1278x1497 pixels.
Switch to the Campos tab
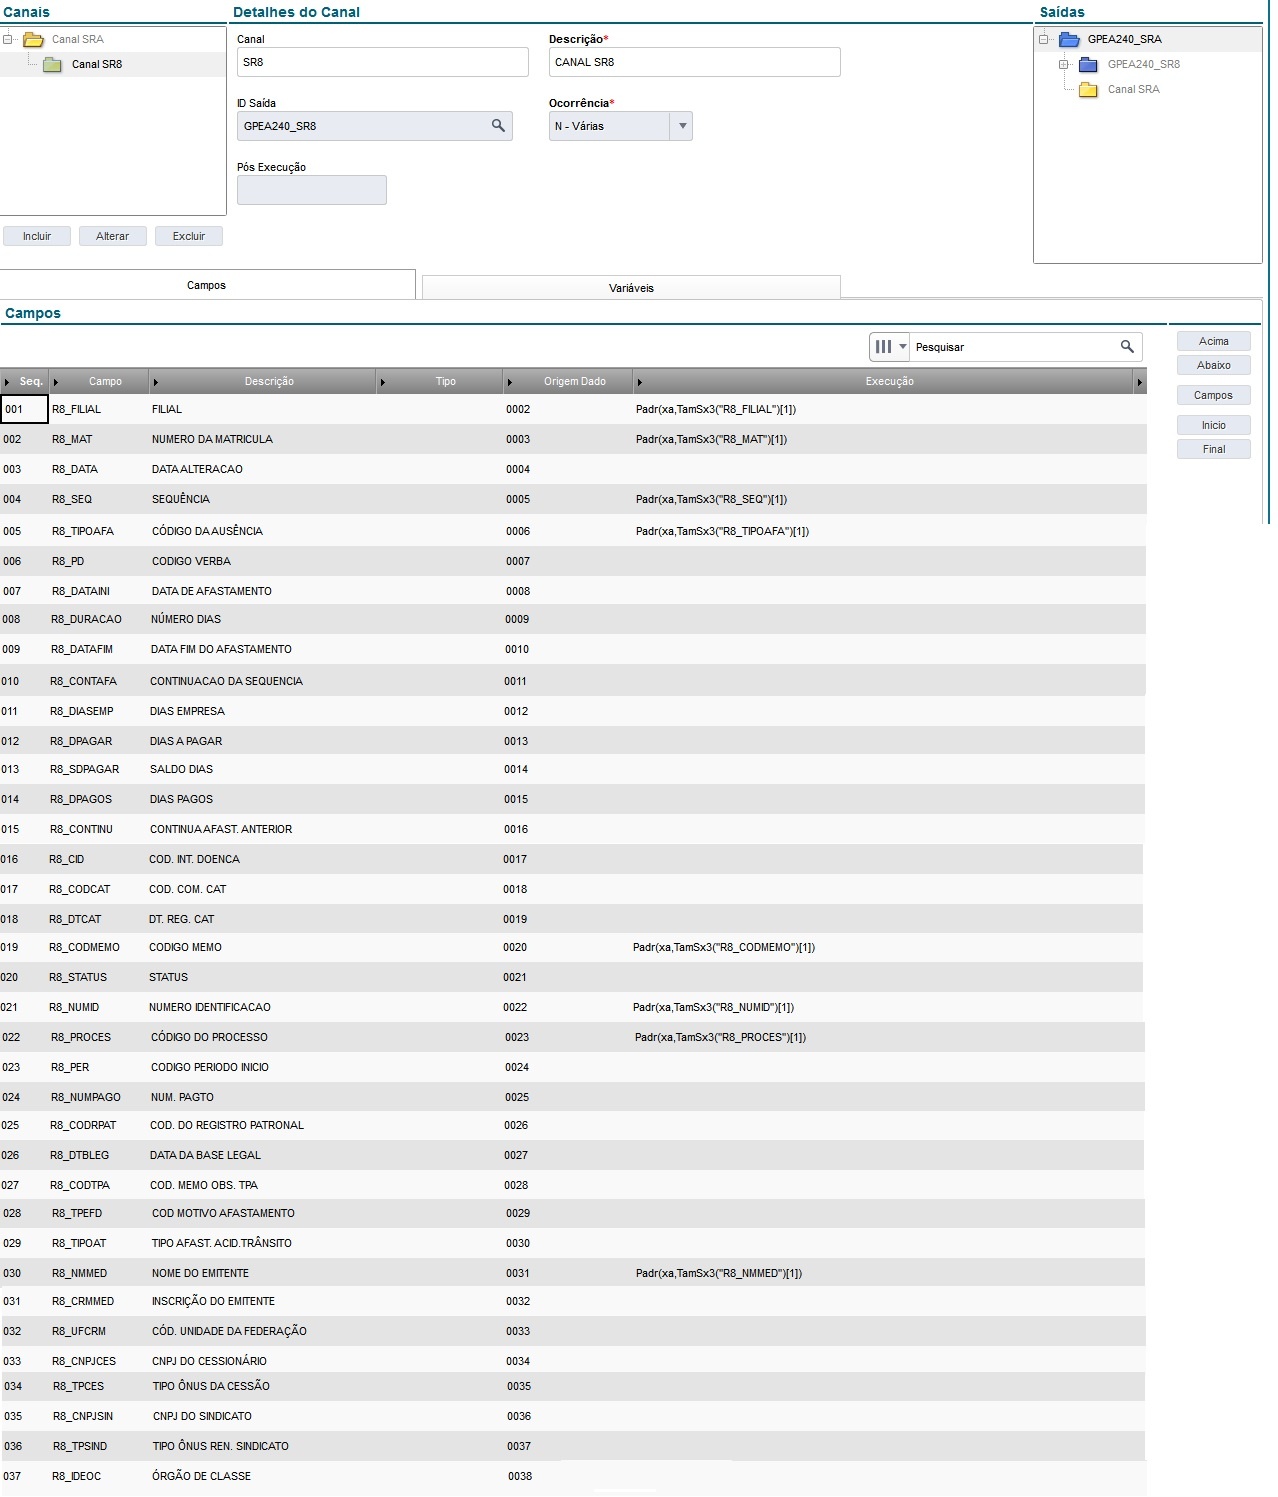(206, 285)
